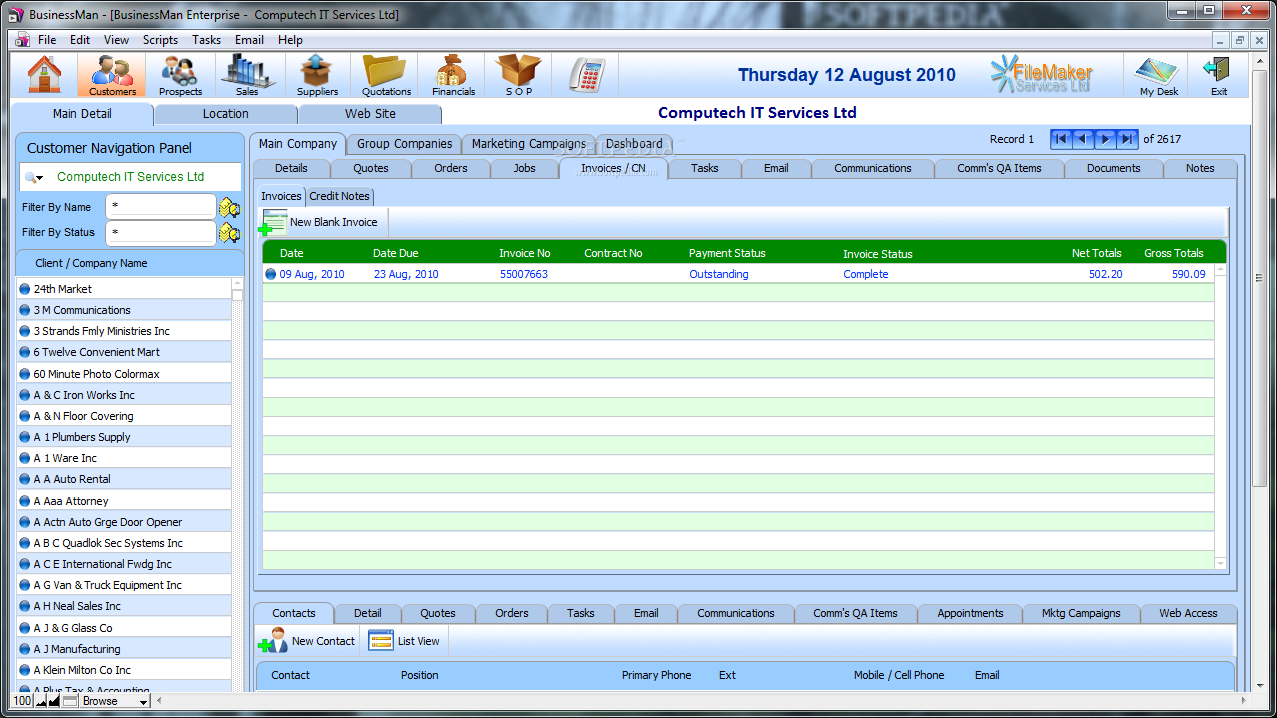Open My Desk
This screenshot has width=1277, height=718.
point(1159,75)
